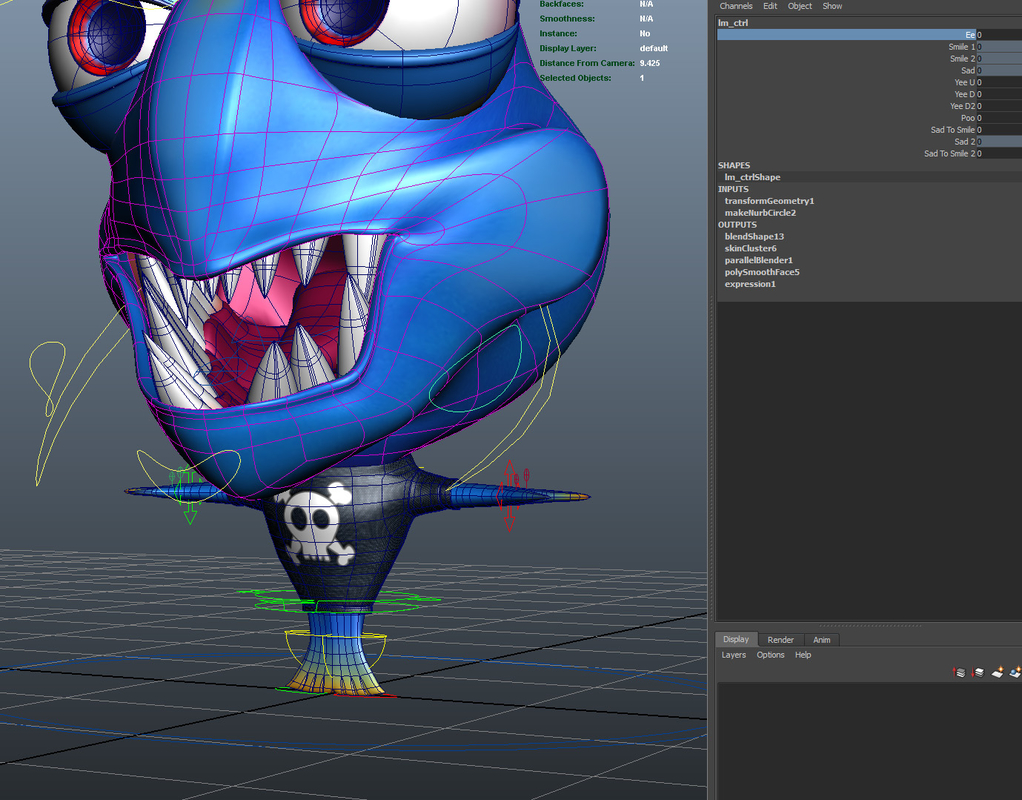The image size is (1022, 800).
Task: Expand the skinCluster6 output node
Action: click(750, 248)
